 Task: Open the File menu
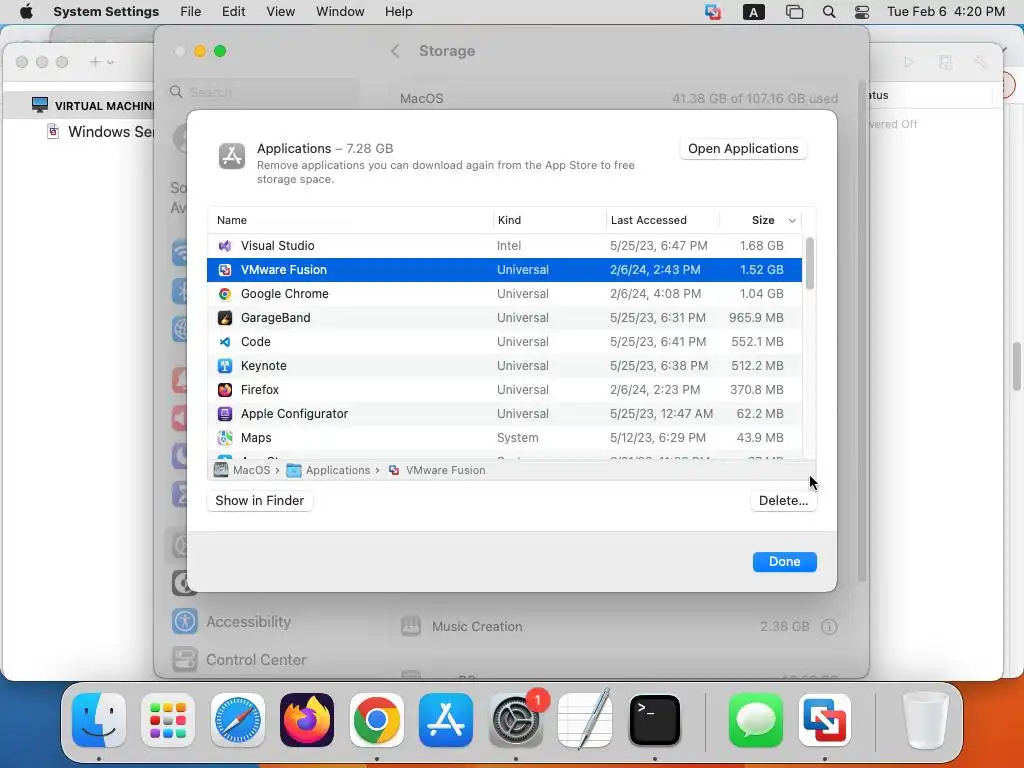point(191,12)
